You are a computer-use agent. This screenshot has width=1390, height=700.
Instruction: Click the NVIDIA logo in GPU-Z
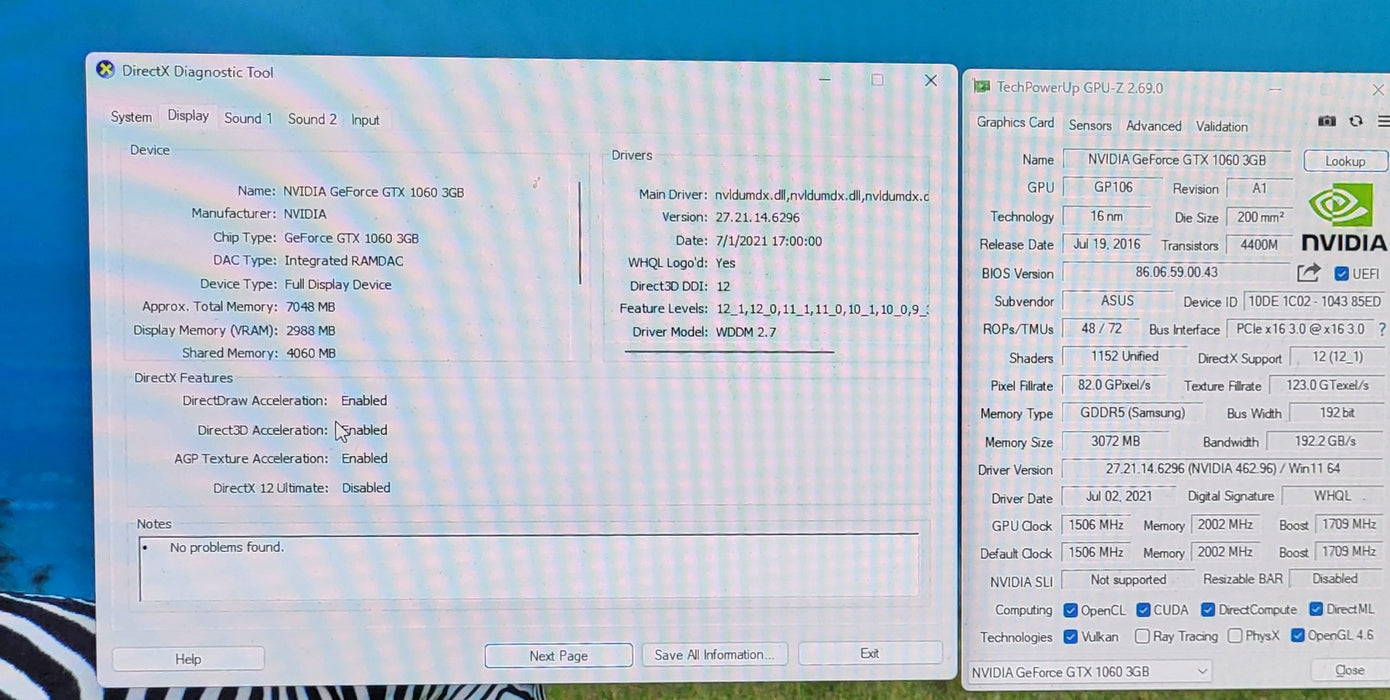coord(1341,216)
